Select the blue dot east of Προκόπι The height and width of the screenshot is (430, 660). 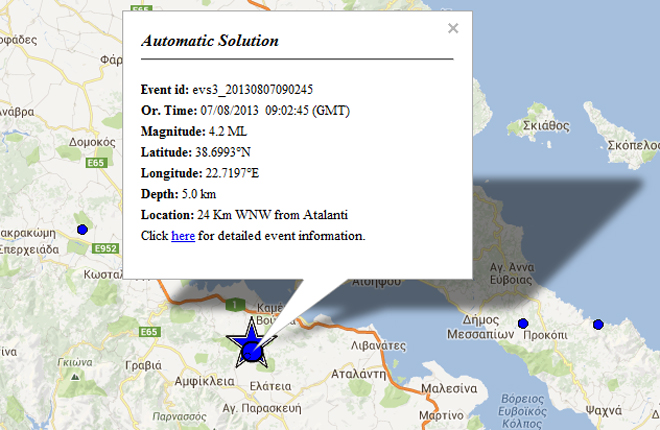point(598,324)
